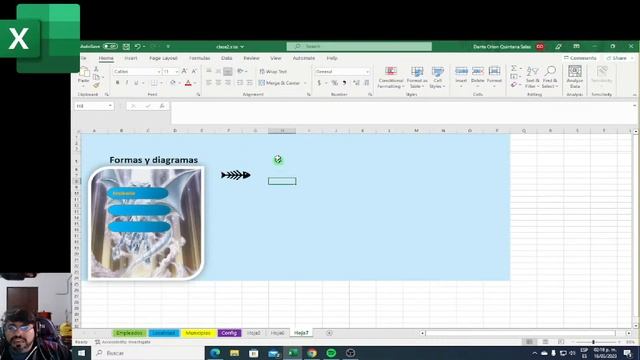Click the Paste clipboard icon
640x360 pixels.
(x=84, y=73)
